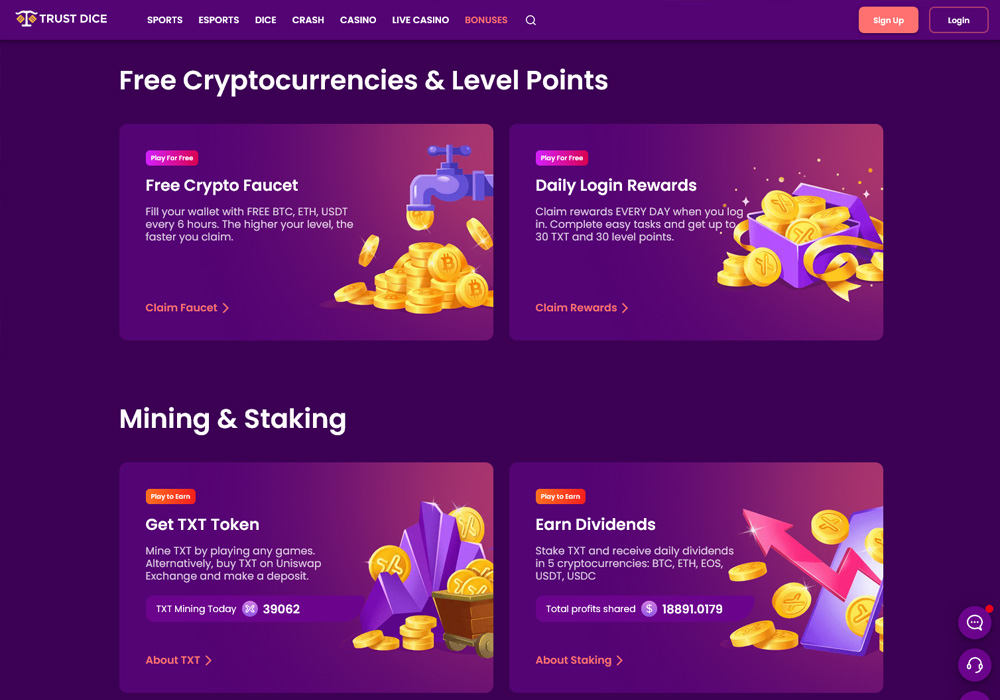Screen dimensions: 1000x700
Task: Open the live chat bubble icon
Action: click(x=974, y=622)
